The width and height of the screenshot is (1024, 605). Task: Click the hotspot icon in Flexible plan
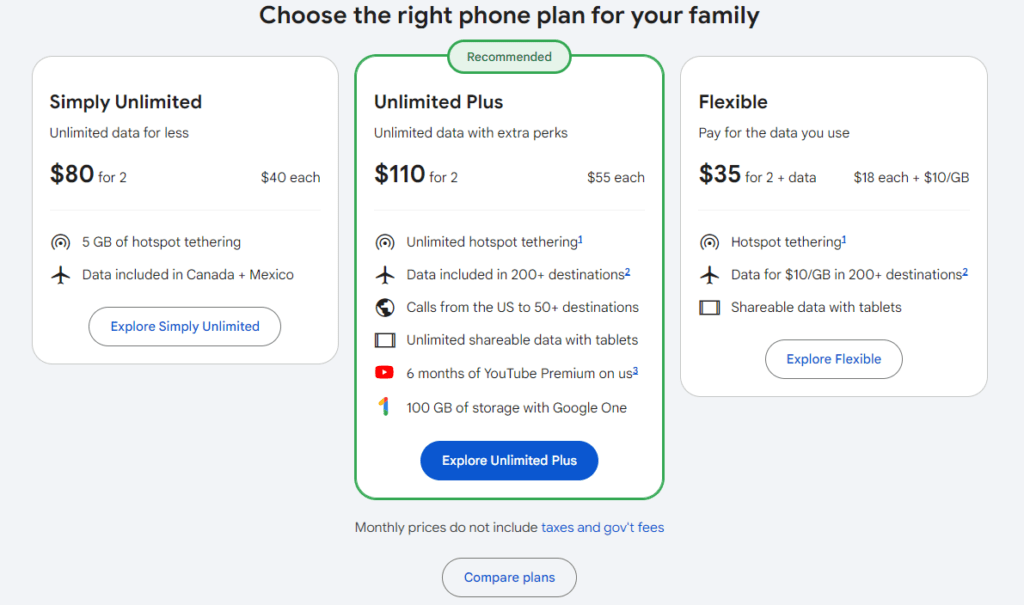tap(709, 242)
